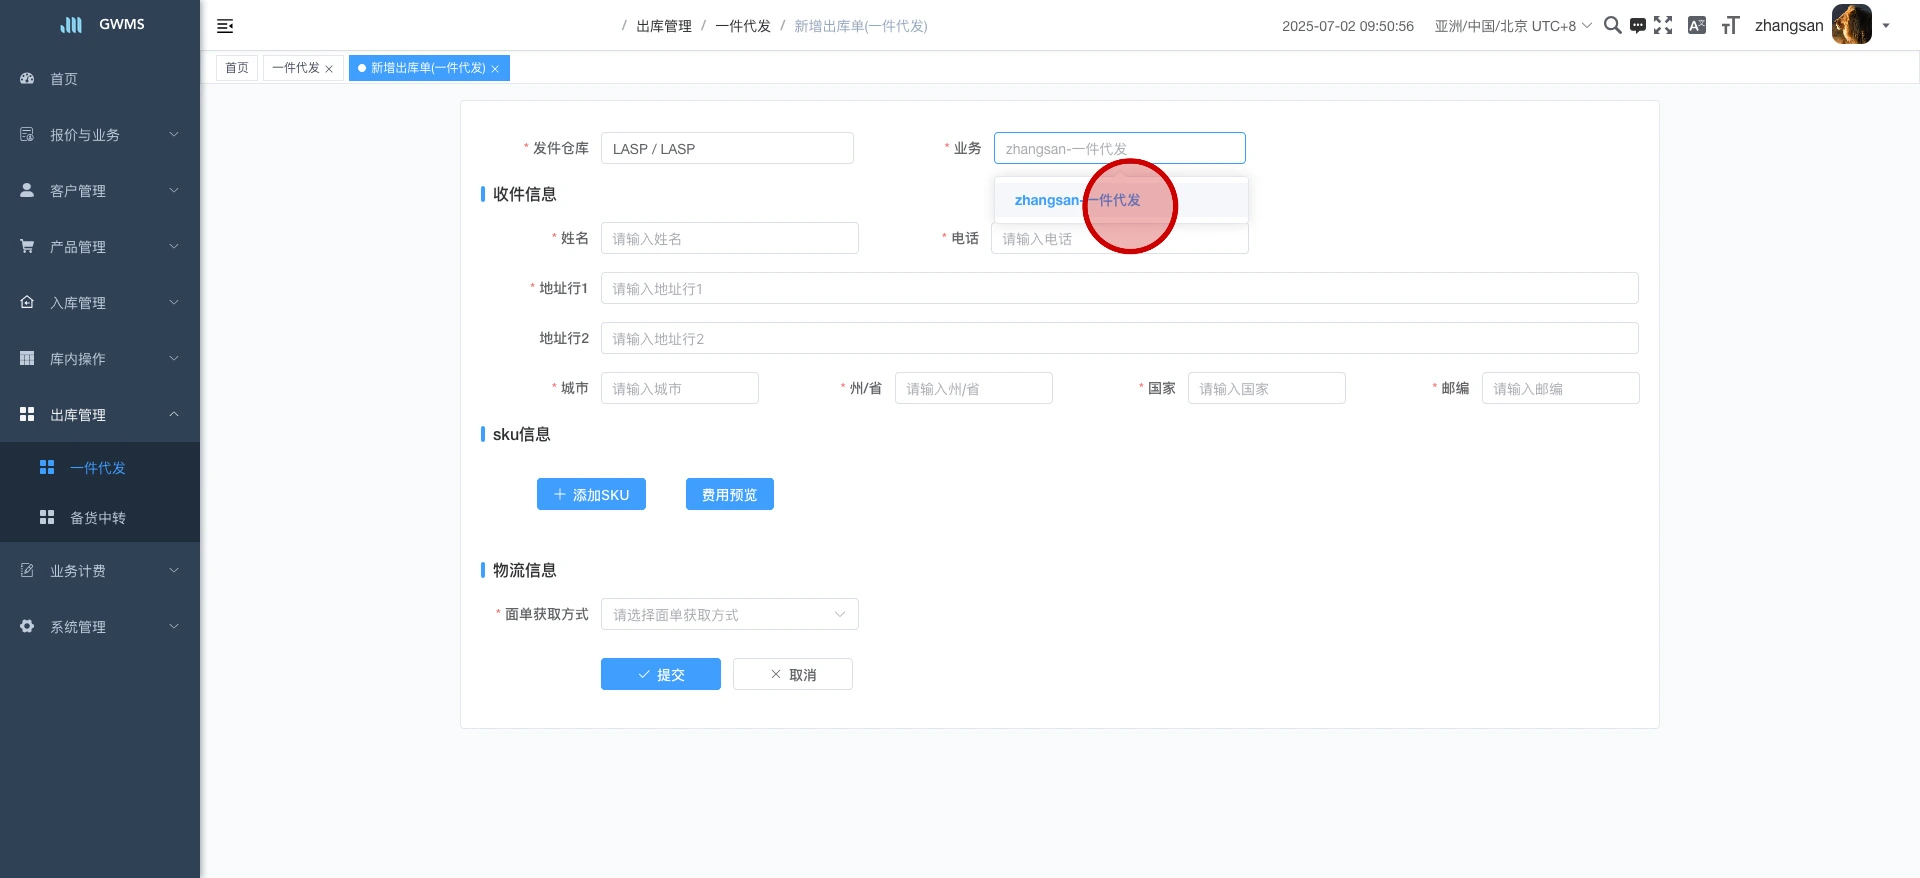
Task: Open the timezone 亚洲/中国/北京 selector
Action: click(1512, 26)
